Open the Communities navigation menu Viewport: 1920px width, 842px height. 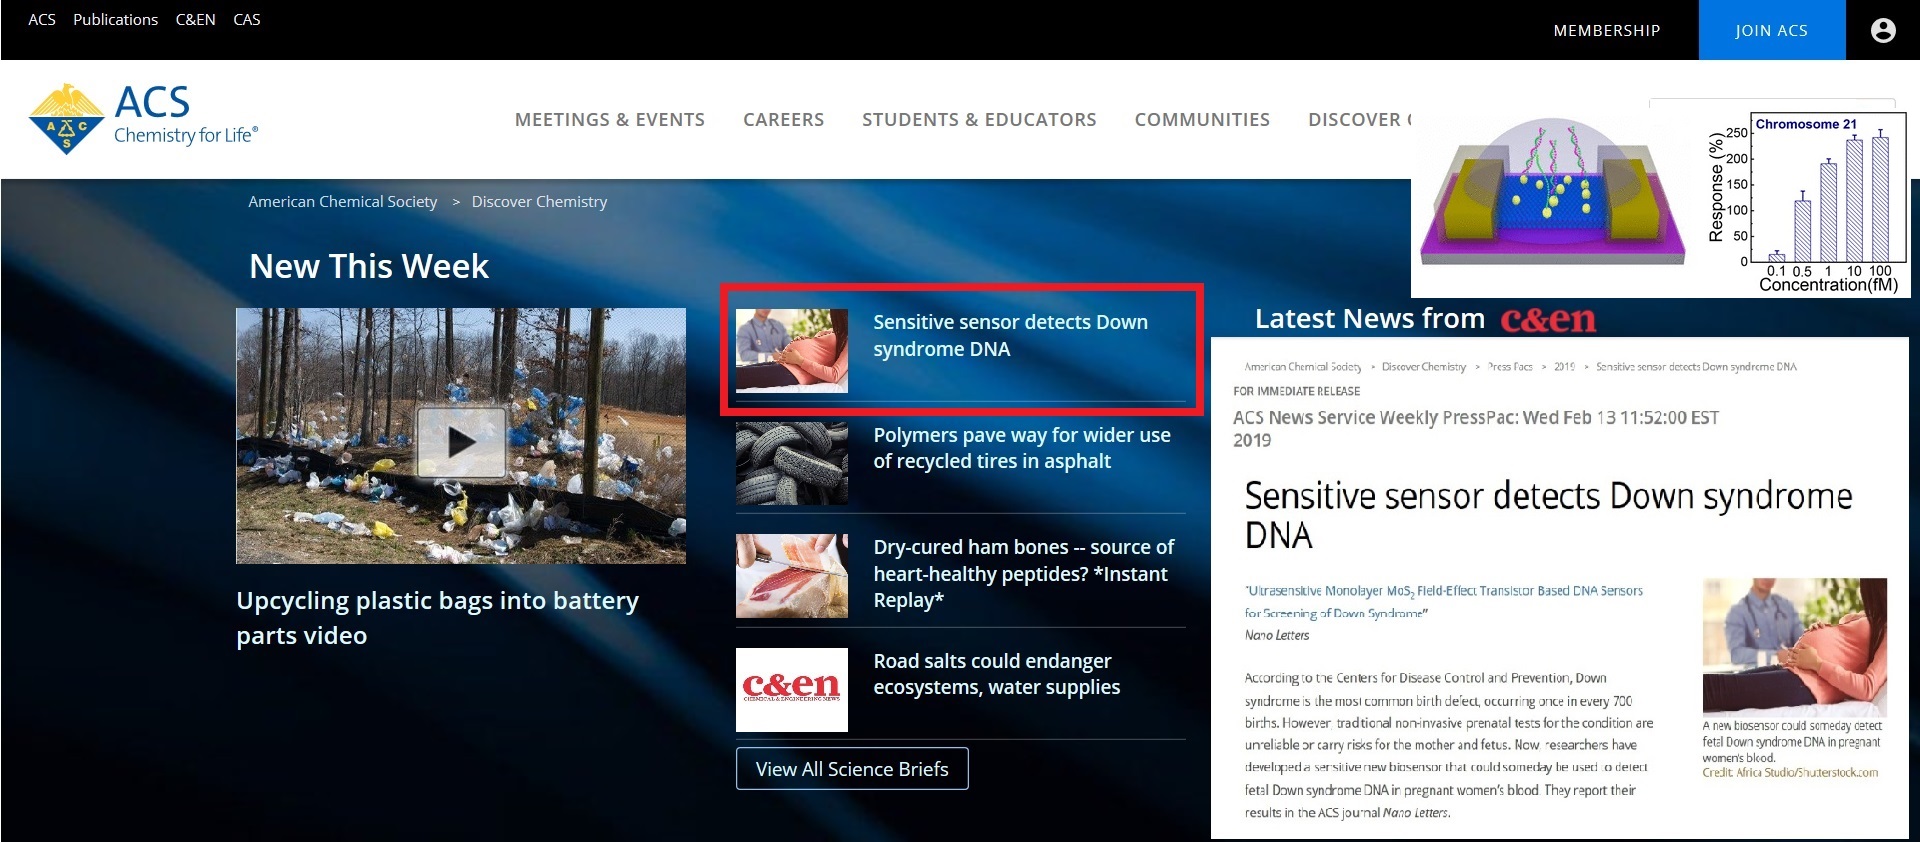(x=1201, y=120)
